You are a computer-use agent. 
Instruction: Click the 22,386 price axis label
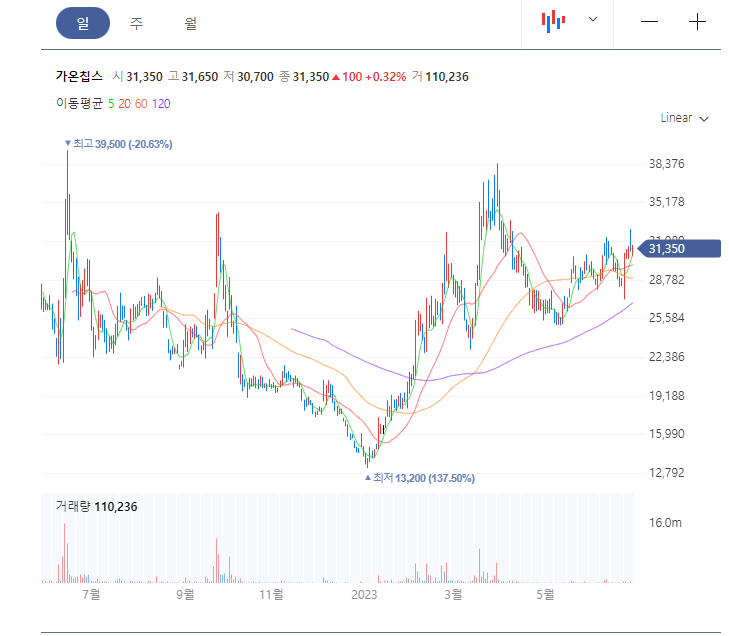(667, 357)
